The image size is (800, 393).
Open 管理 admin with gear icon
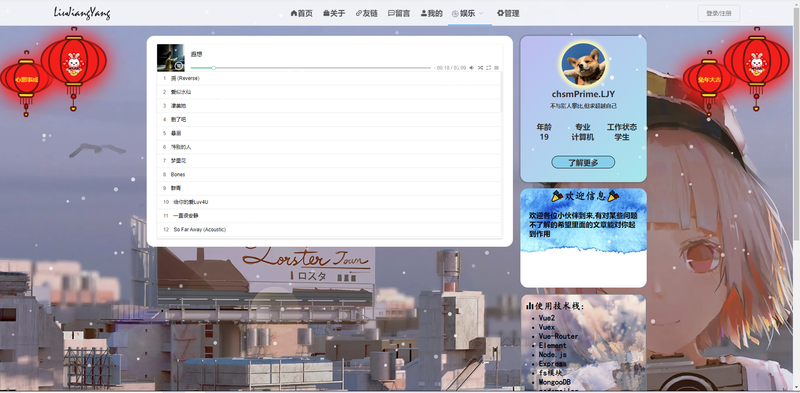pyautogui.click(x=508, y=13)
